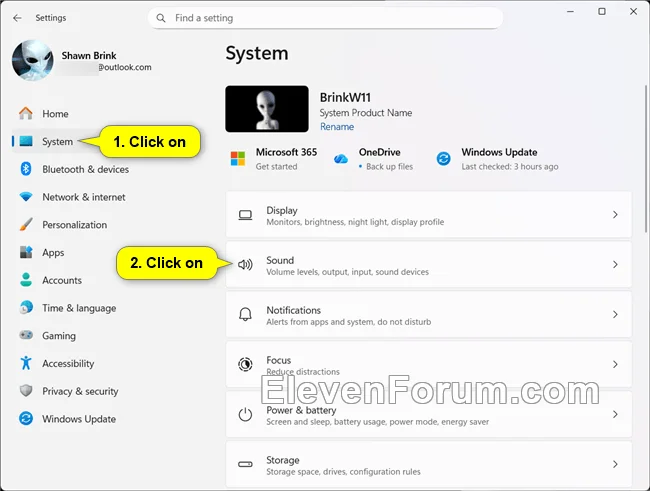Expand the Notifications settings chevron

tap(615, 314)
